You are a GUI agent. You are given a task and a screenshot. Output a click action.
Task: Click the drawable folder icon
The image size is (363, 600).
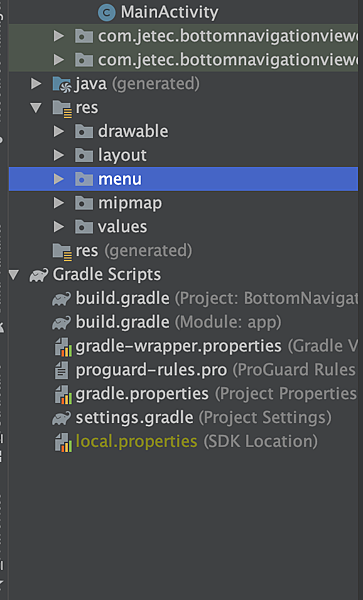tap(84, 132)
